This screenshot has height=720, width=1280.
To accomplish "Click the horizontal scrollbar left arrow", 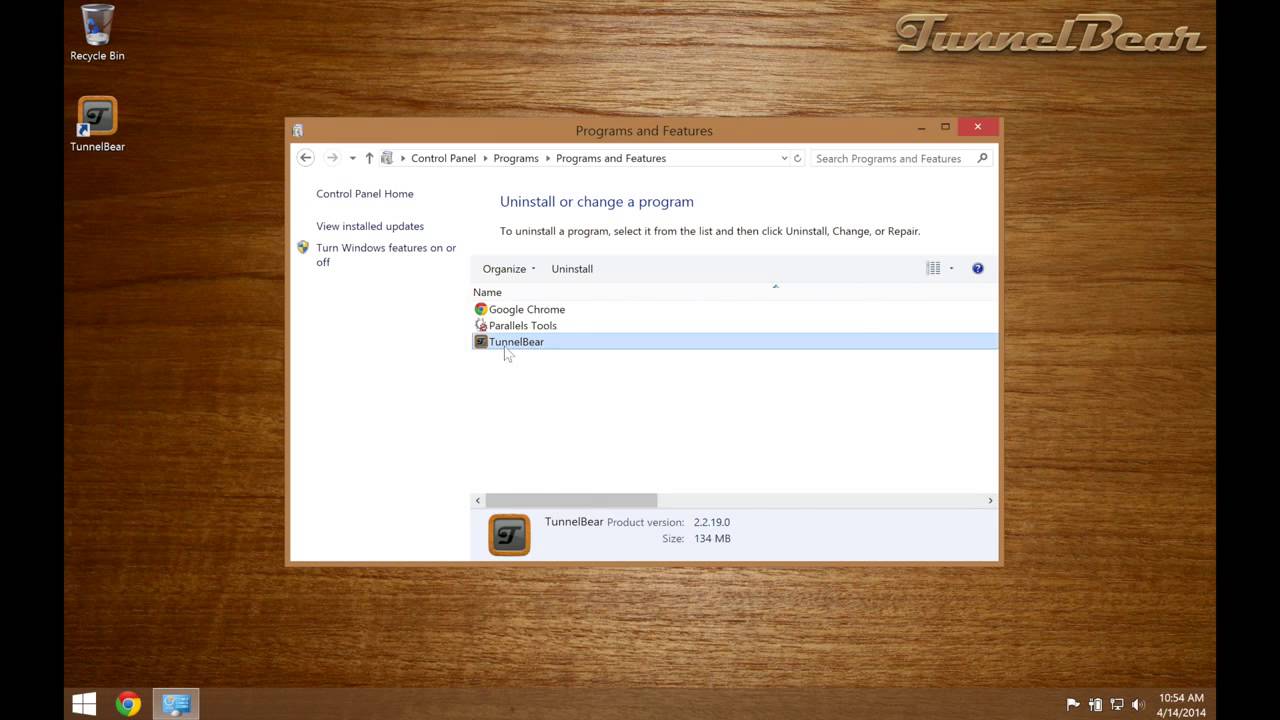I will click(x=478, y=500).
